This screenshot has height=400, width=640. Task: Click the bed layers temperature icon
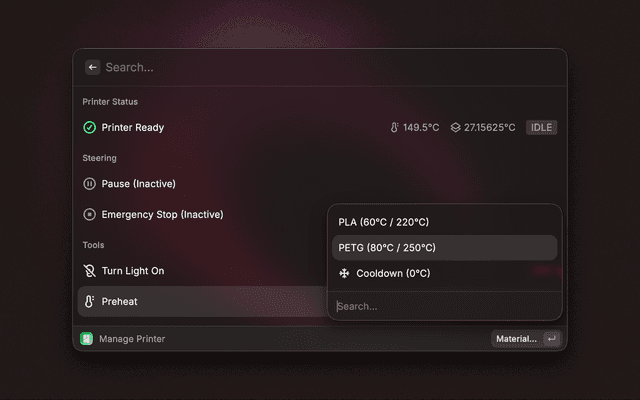456,127
